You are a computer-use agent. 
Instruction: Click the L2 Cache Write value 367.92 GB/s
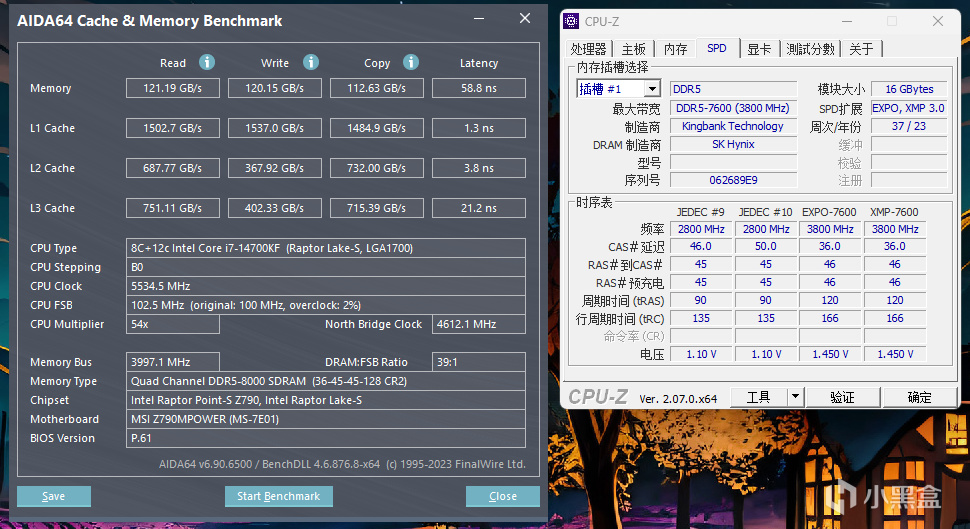point(275,168)
